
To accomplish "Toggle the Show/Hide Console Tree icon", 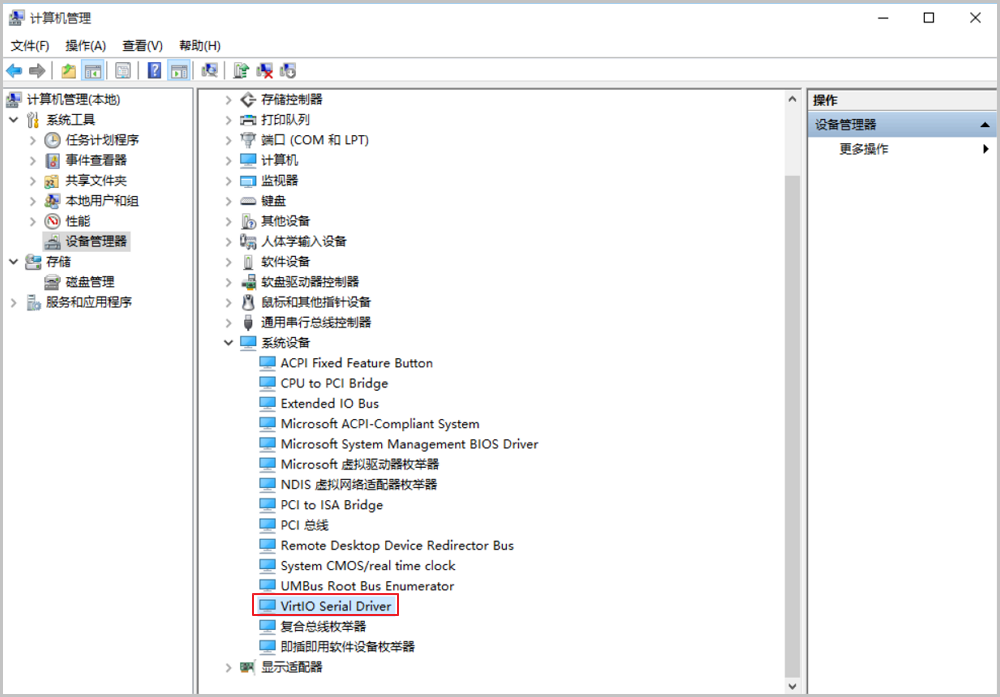I will [x=93, y=71].
